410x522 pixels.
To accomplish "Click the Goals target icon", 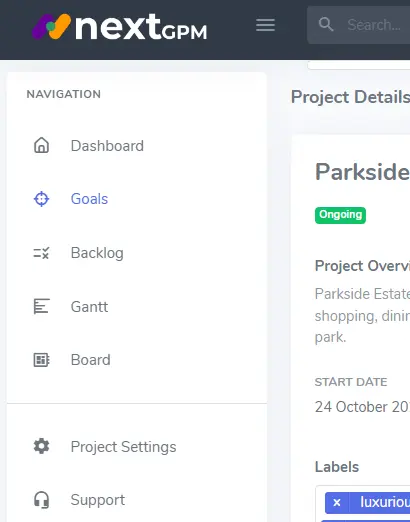I will tap(41, 199).
